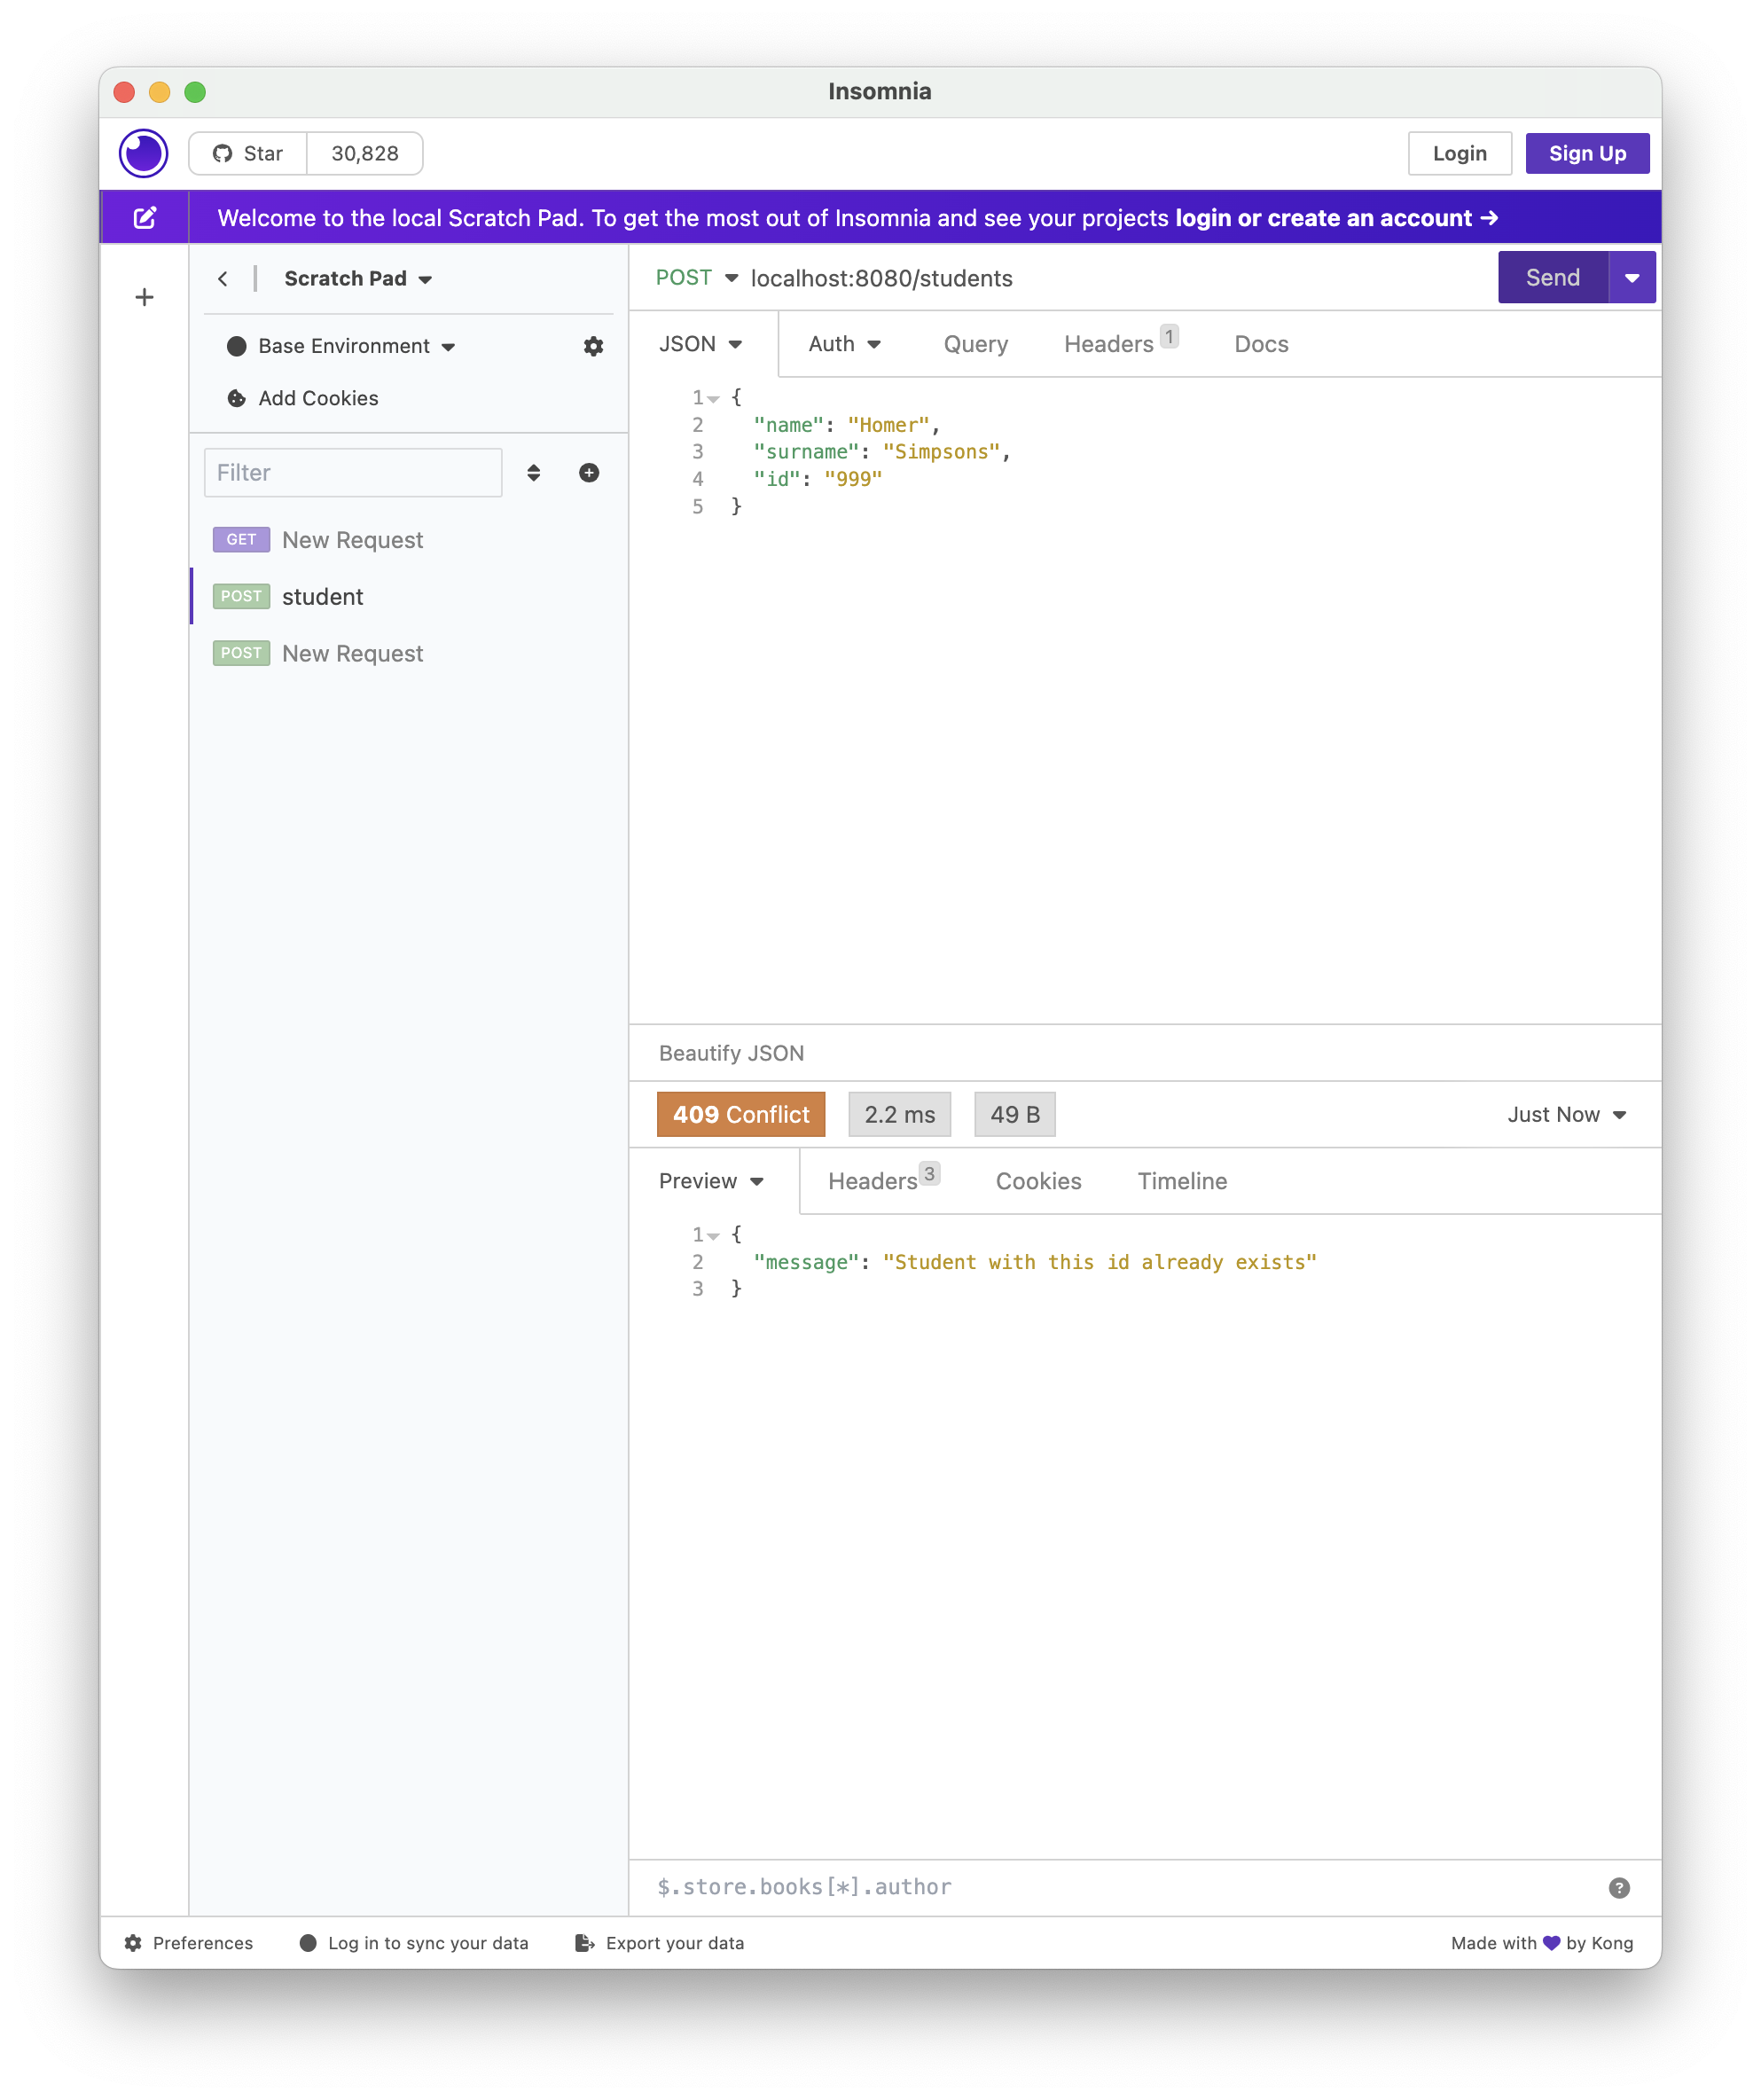Viewport: 1761px width, 2100px height.
Task: Click the localhost:8080/students URL field
Action: click(1118, 278)
